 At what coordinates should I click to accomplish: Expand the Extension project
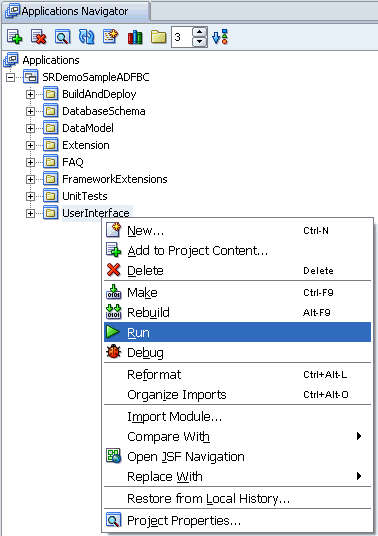[30, 145]
